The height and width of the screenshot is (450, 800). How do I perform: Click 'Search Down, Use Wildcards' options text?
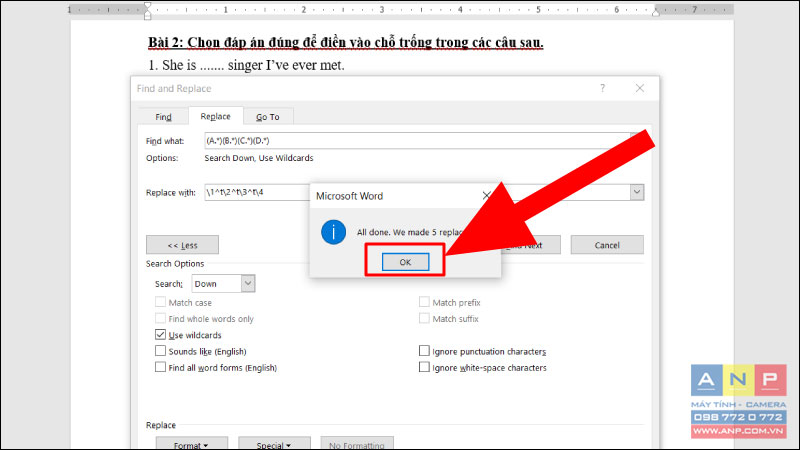click(x=259, y=158)
